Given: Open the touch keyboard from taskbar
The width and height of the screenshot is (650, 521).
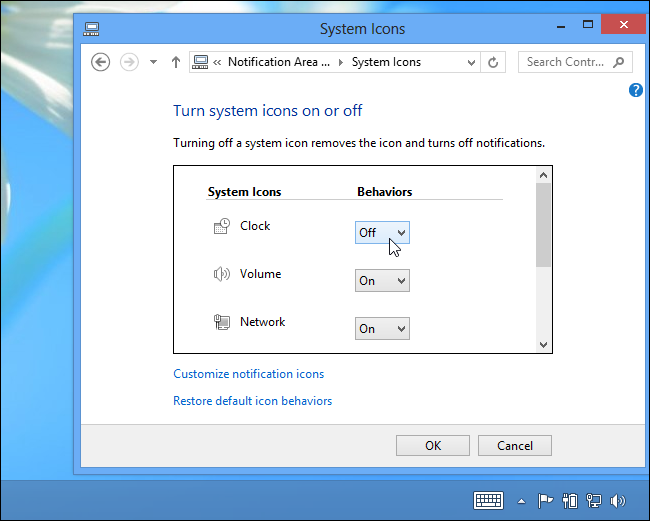Looking at the screenshot, I should pos(488,500).
